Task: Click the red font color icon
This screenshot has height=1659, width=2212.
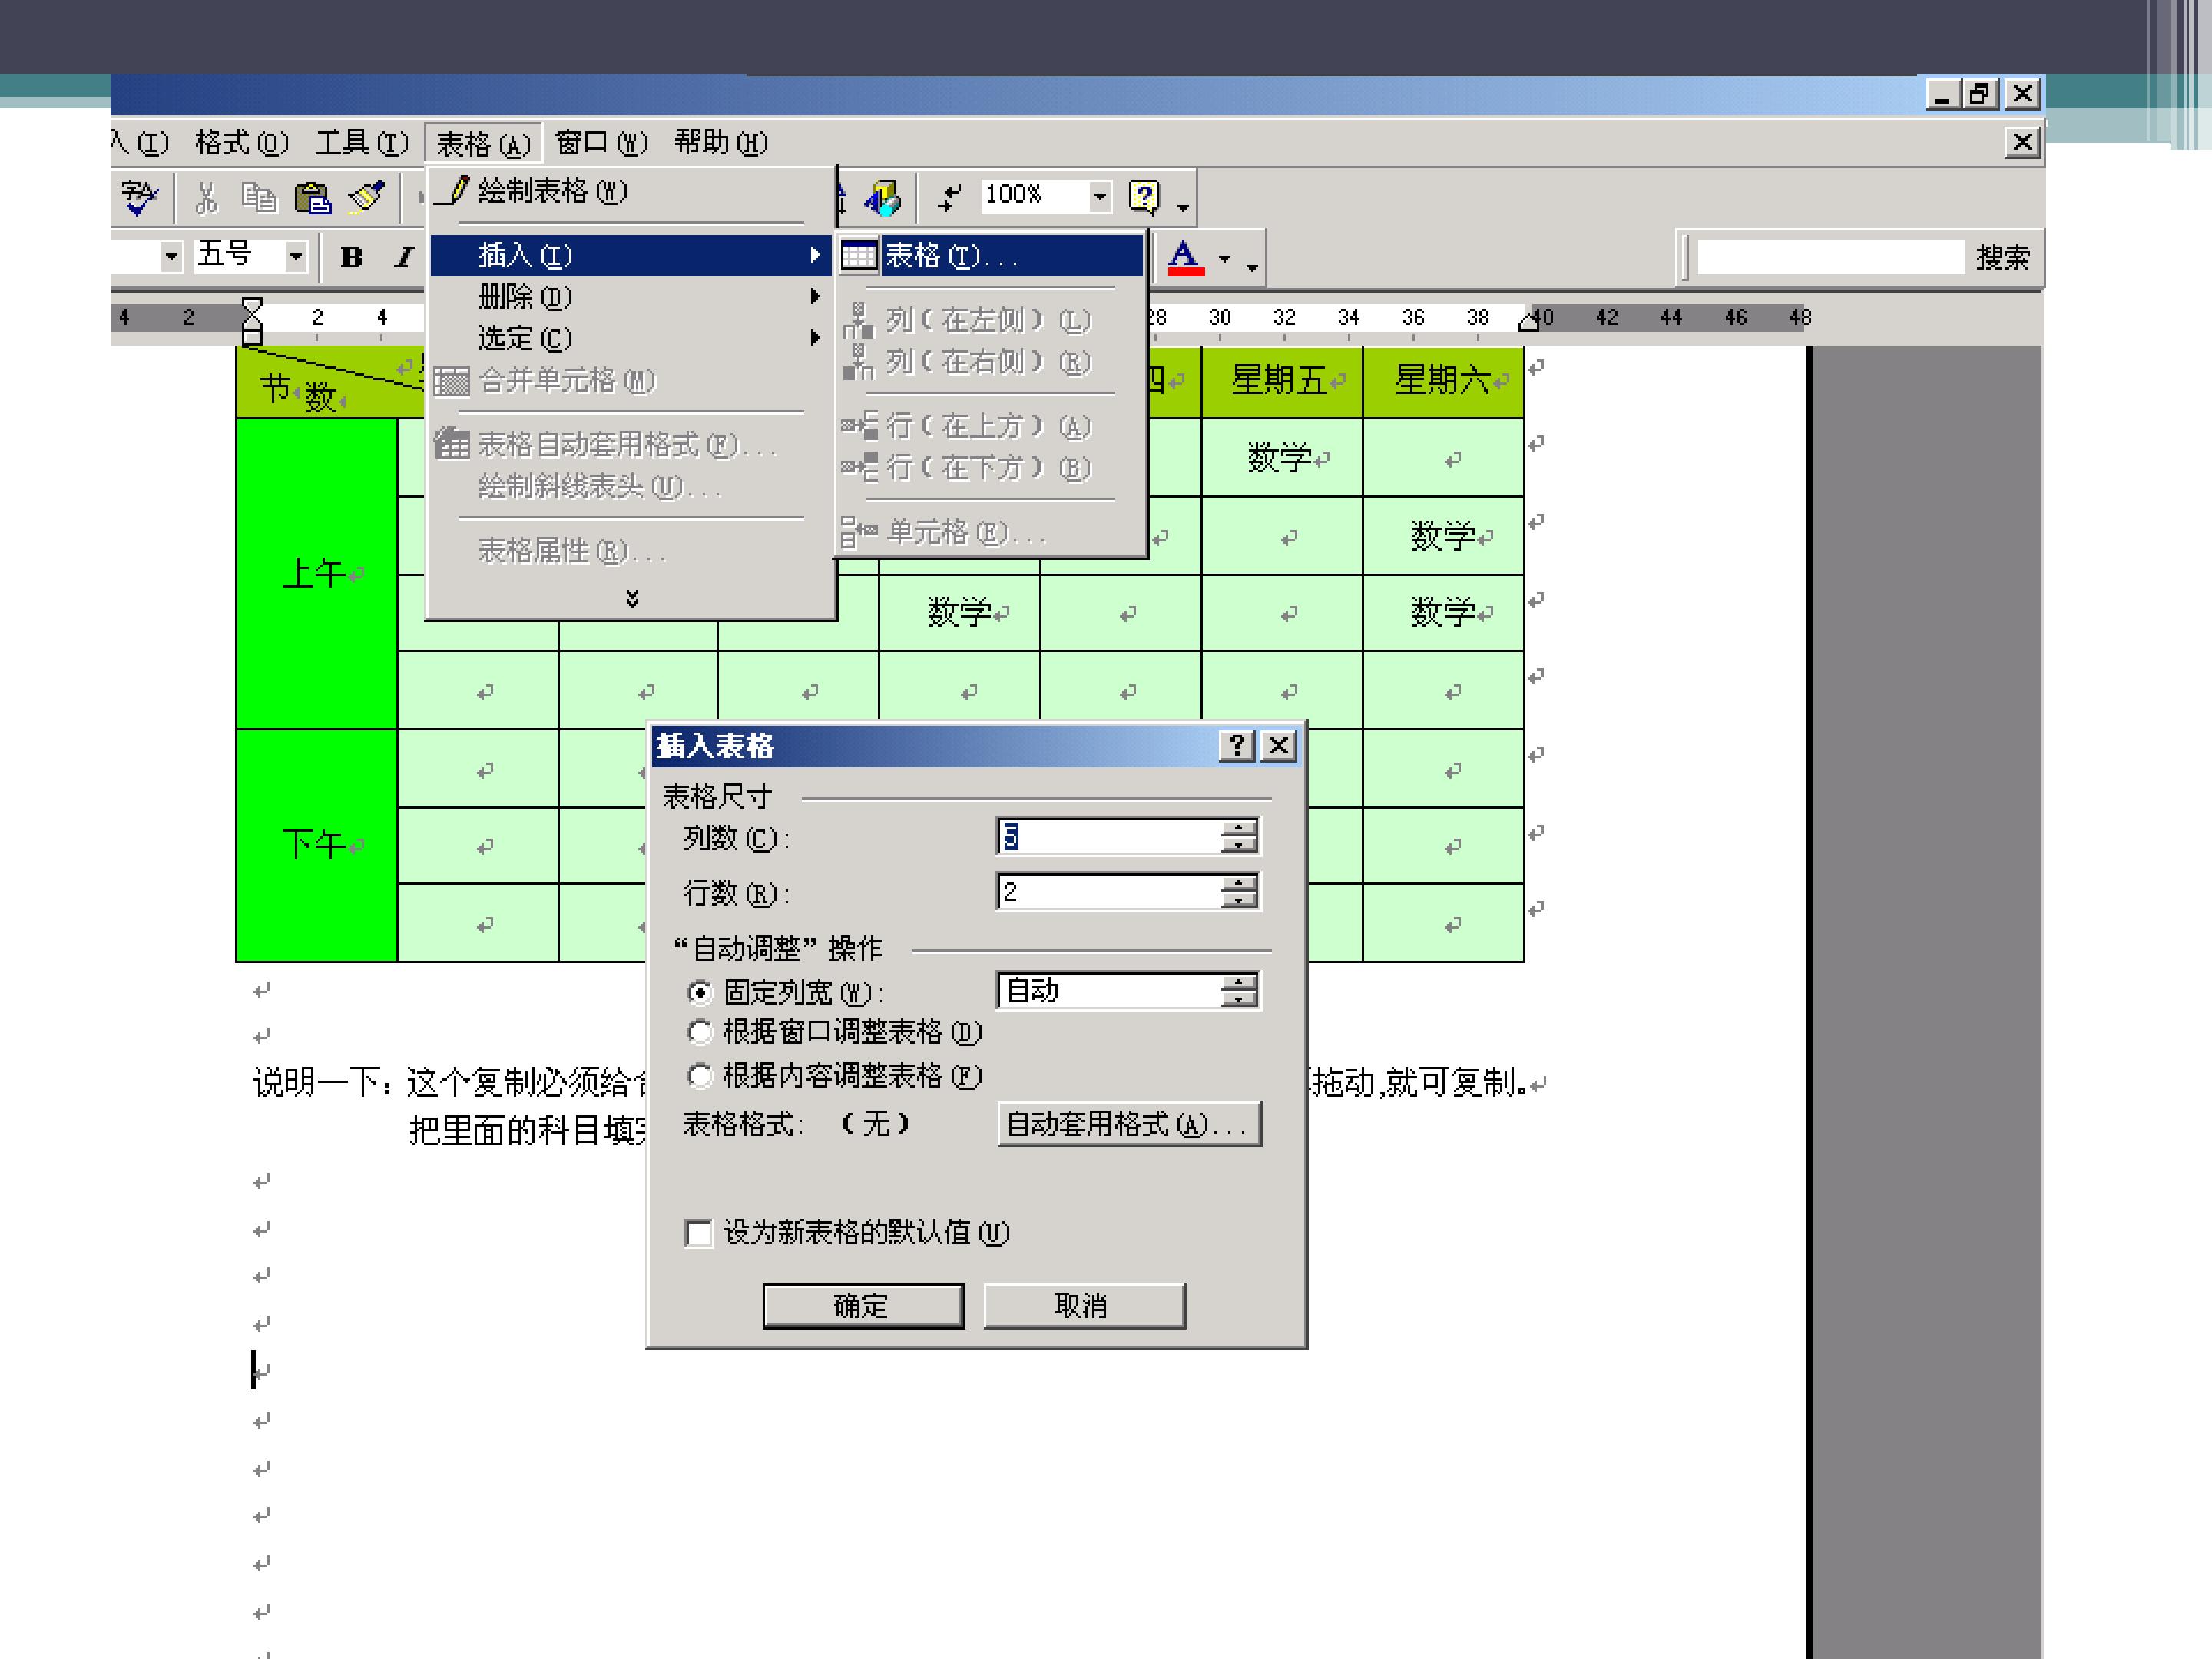Action: (x=1185, y=257)
